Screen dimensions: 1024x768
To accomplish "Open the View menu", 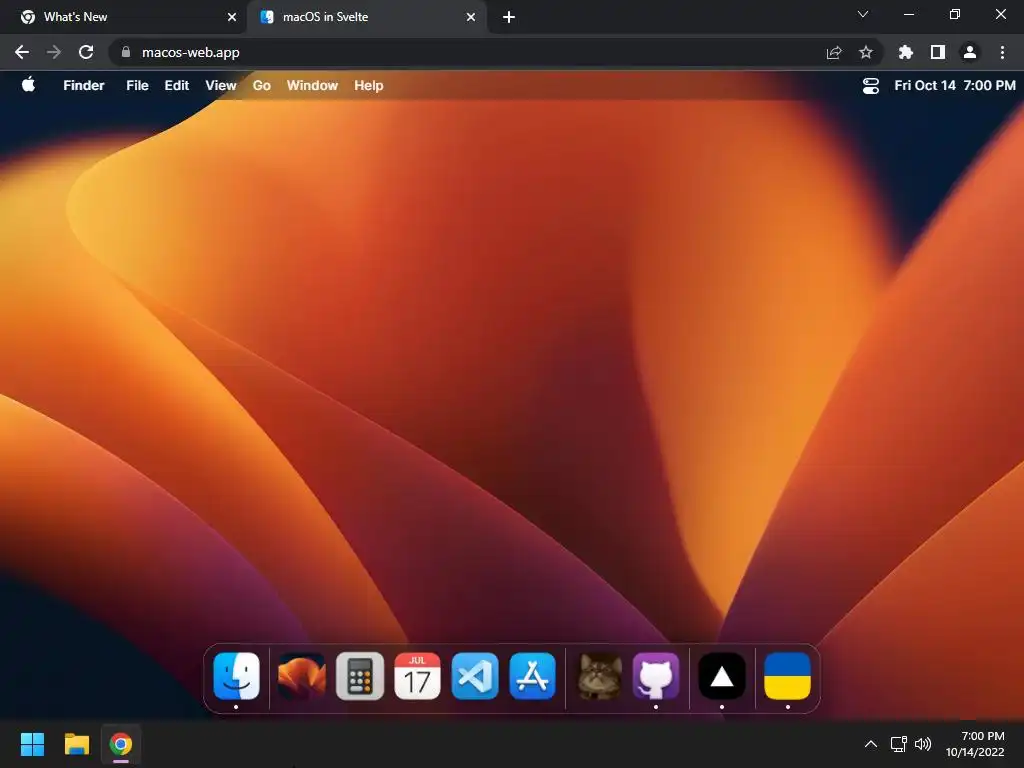I will click(x=221, y=86).
